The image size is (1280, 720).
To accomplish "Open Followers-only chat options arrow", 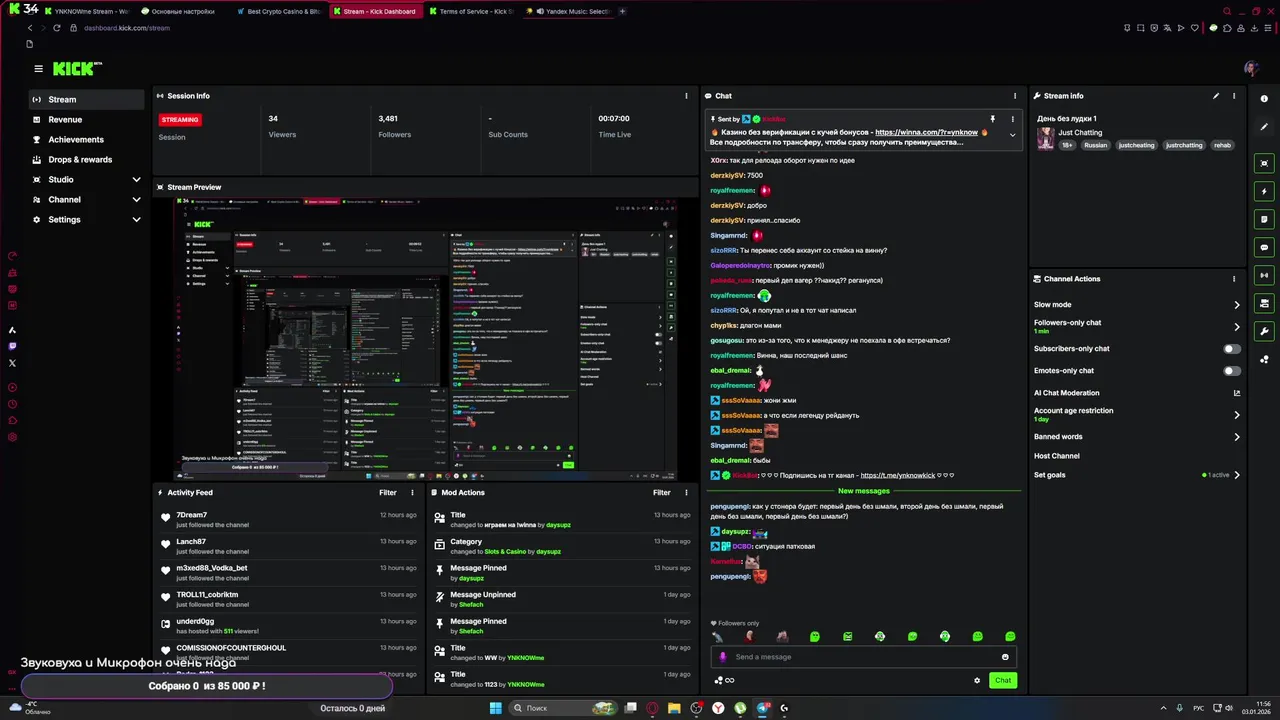I will pyautogui.click(x=1237, y=327).
